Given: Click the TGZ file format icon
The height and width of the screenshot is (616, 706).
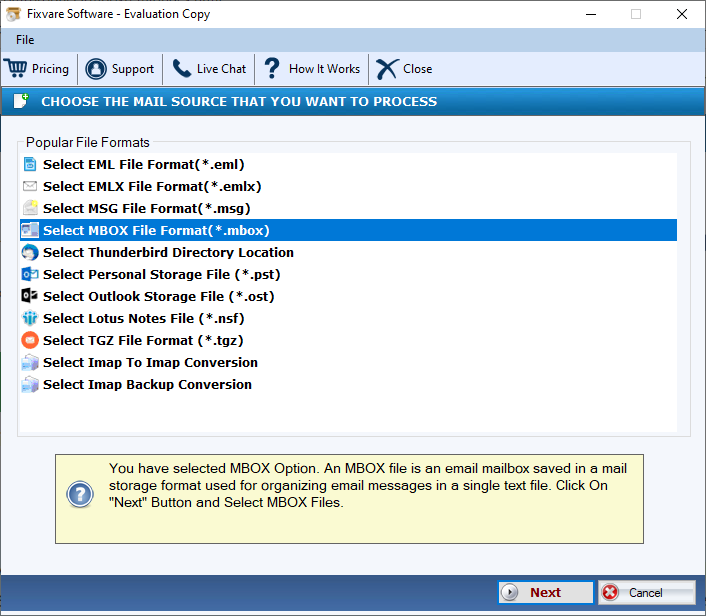Looking at the screenshot, I should pos(30,340).
